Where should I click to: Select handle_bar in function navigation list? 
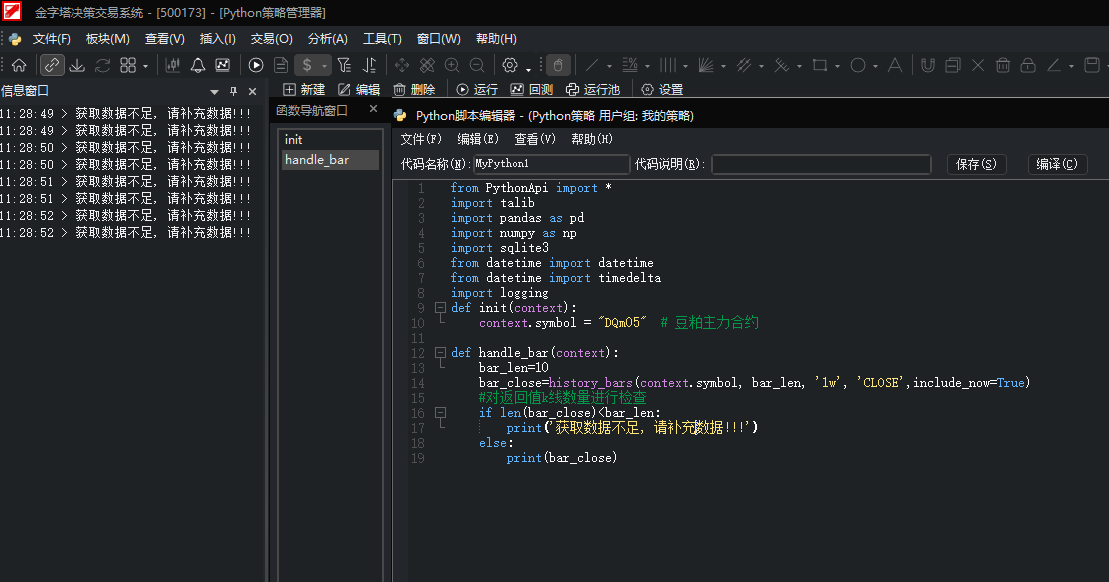(x=330, y=160)
